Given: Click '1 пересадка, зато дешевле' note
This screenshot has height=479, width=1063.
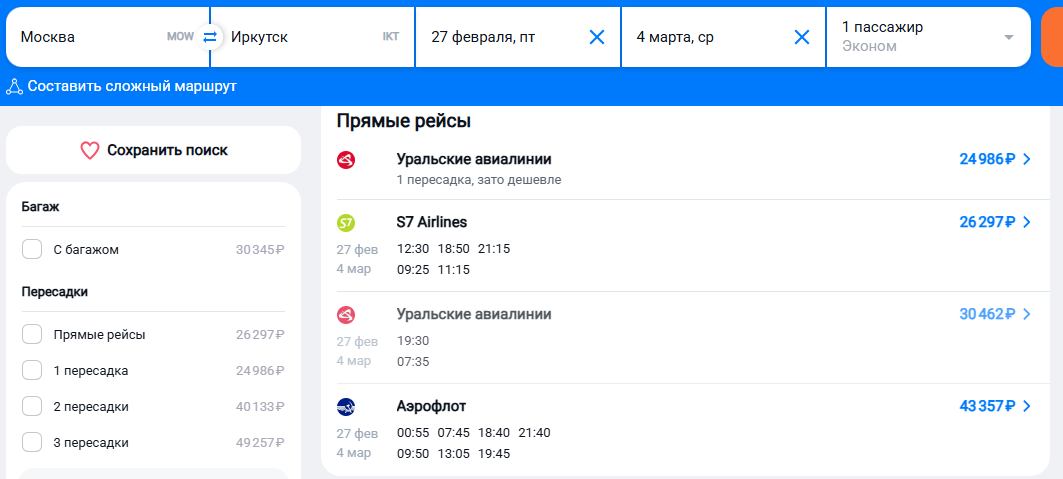Looking at the screenshot, I should [x=479, y=180].
